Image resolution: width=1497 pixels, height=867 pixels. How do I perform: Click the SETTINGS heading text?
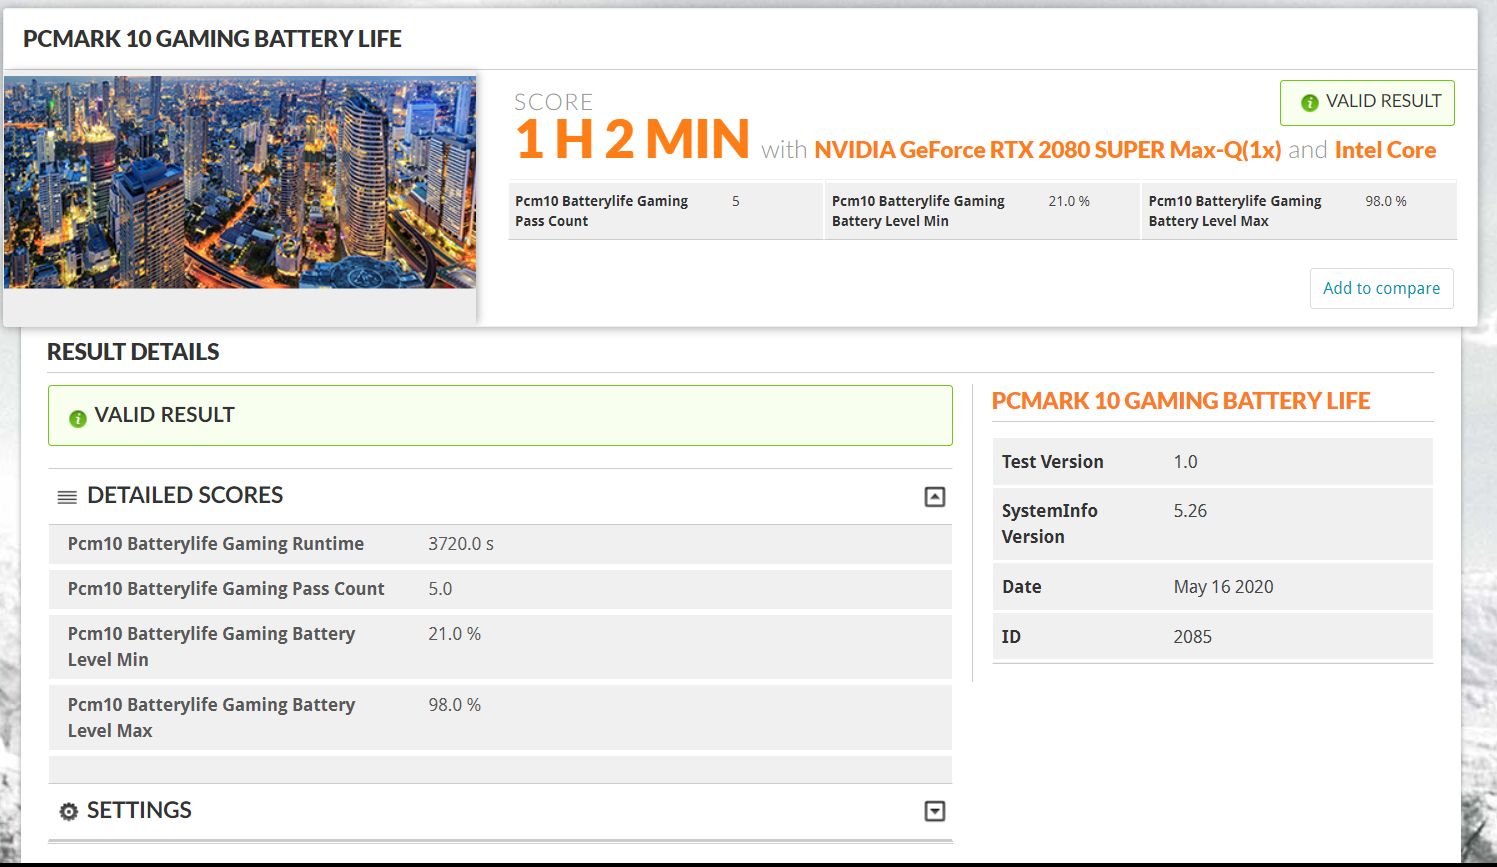tap(139, 810)
